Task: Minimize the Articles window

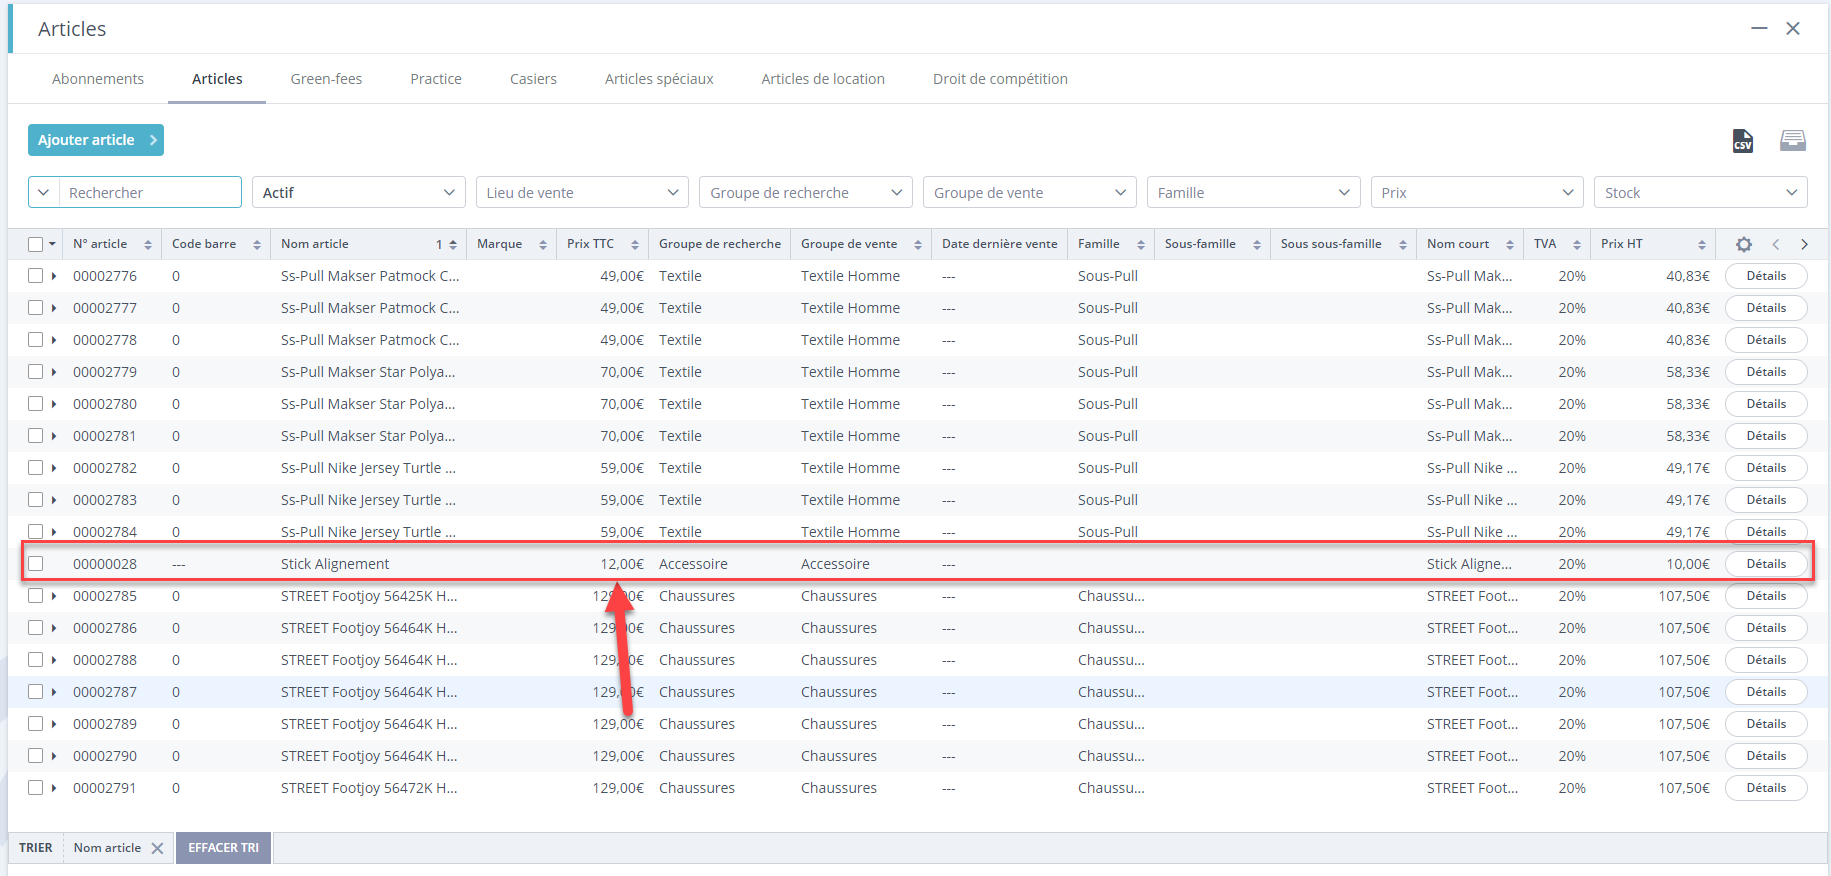Action: pos(1759,29)
